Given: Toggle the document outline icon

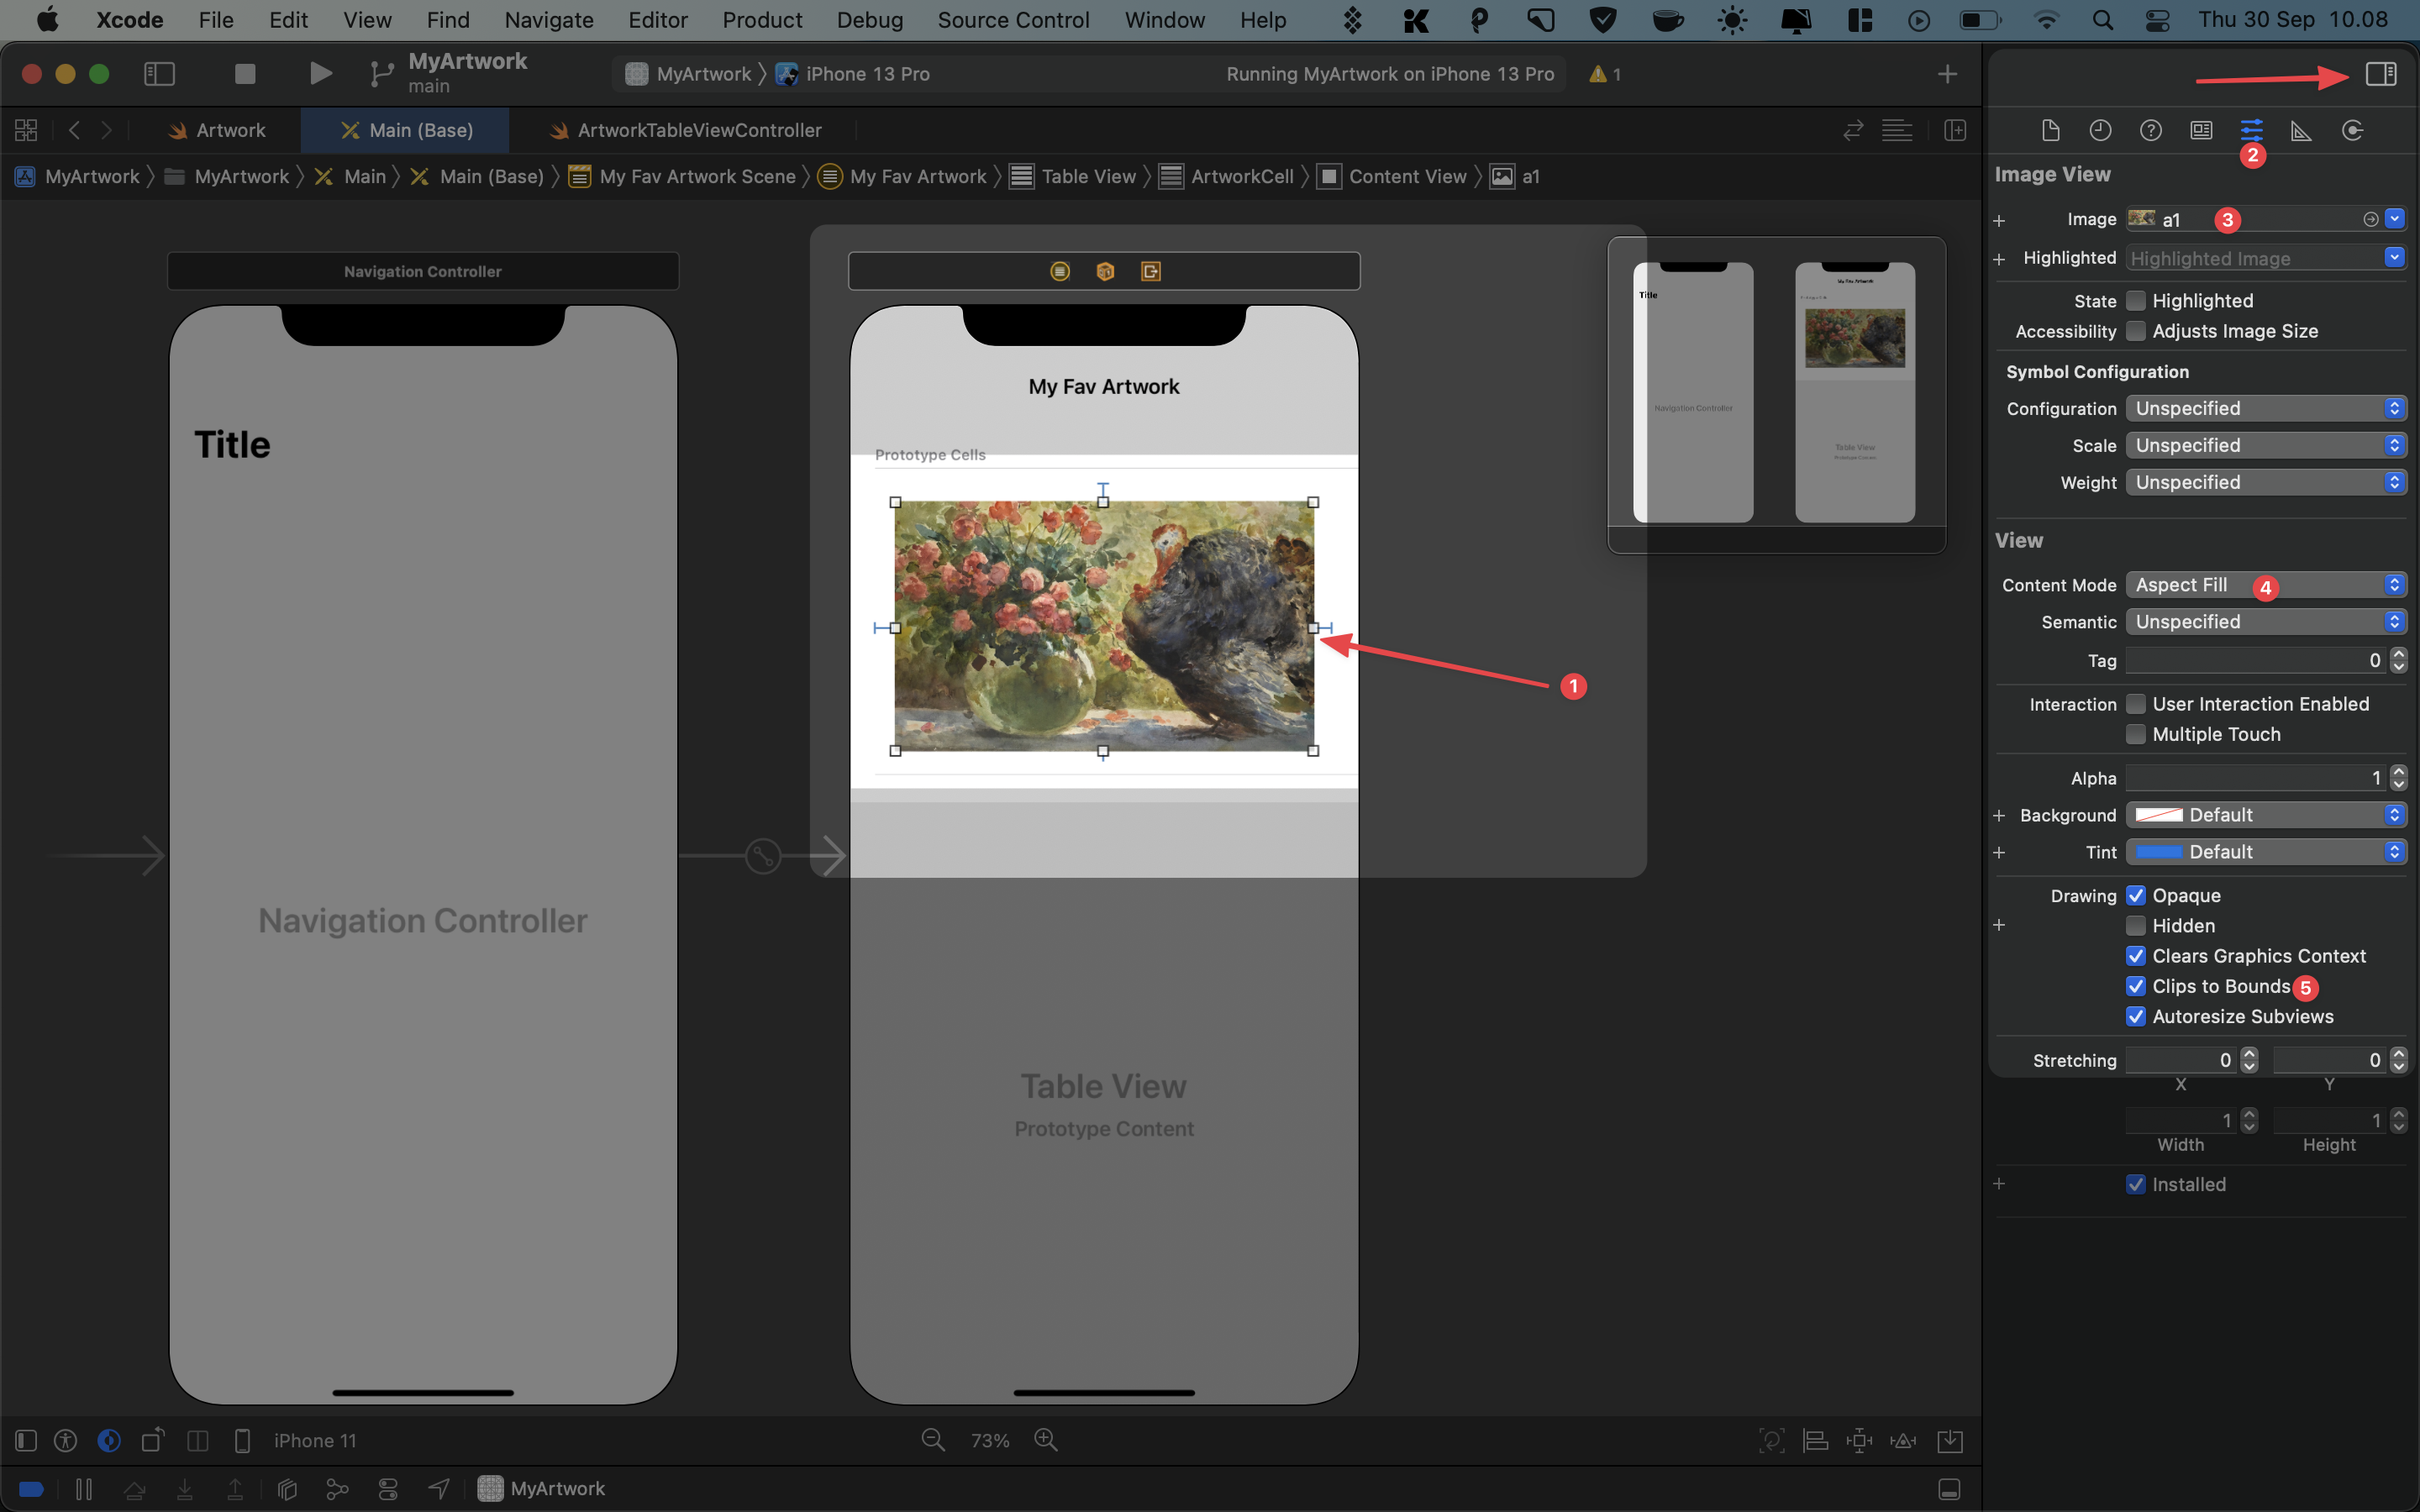Looking at the screenshot, I should point(26,1440).
